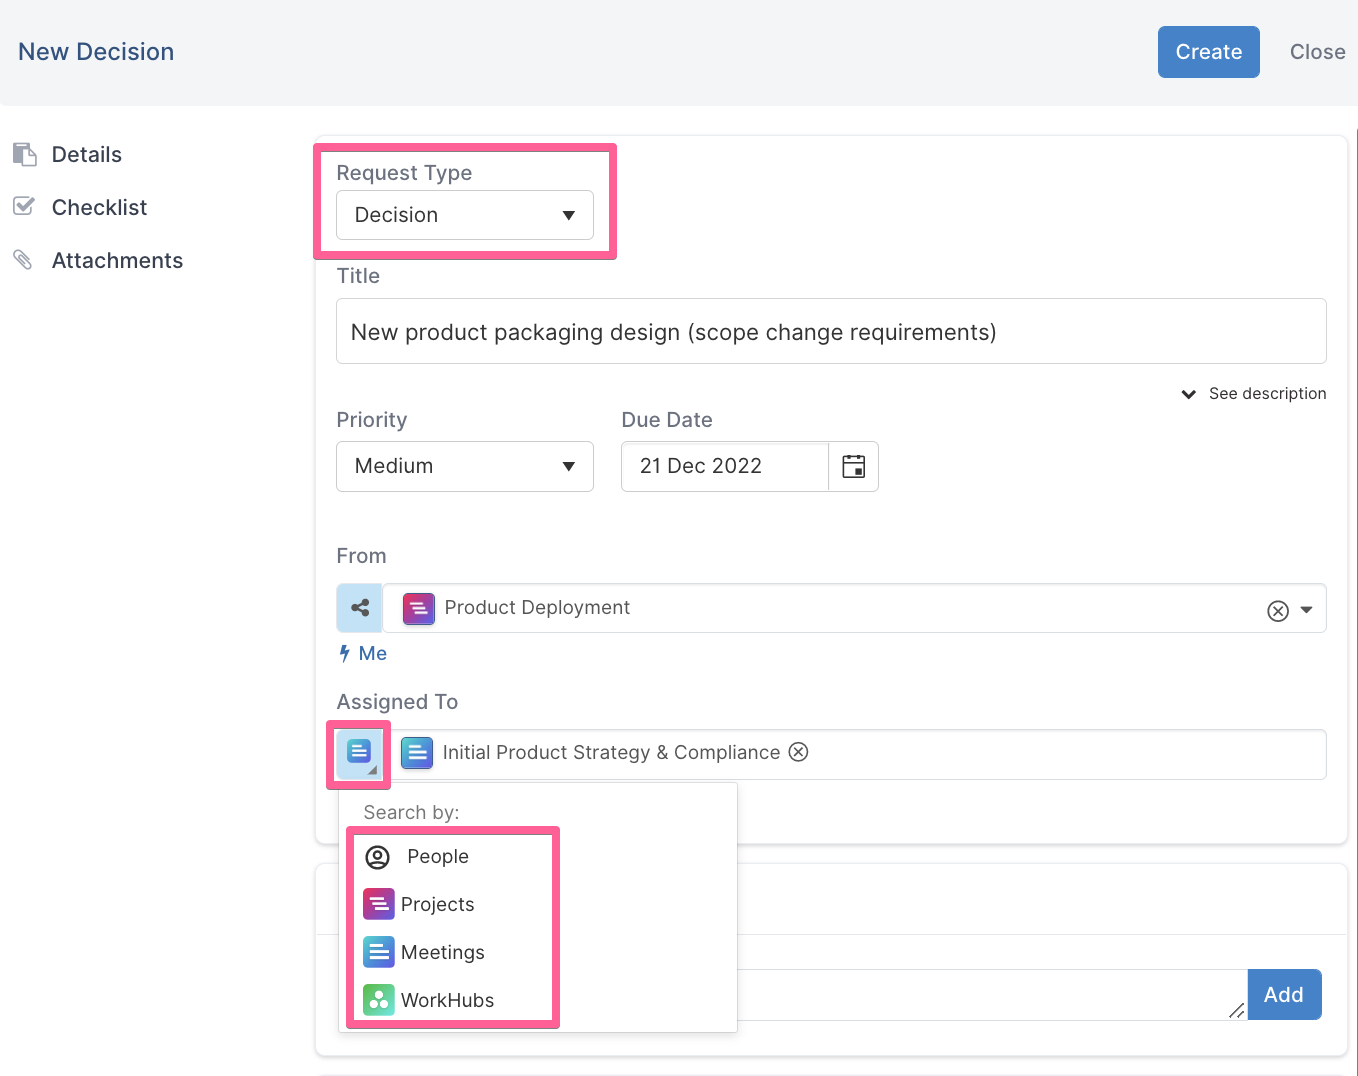Click into the Title text field
This screenshot has height=1076, width=1358.
click(x=830, y=332)
